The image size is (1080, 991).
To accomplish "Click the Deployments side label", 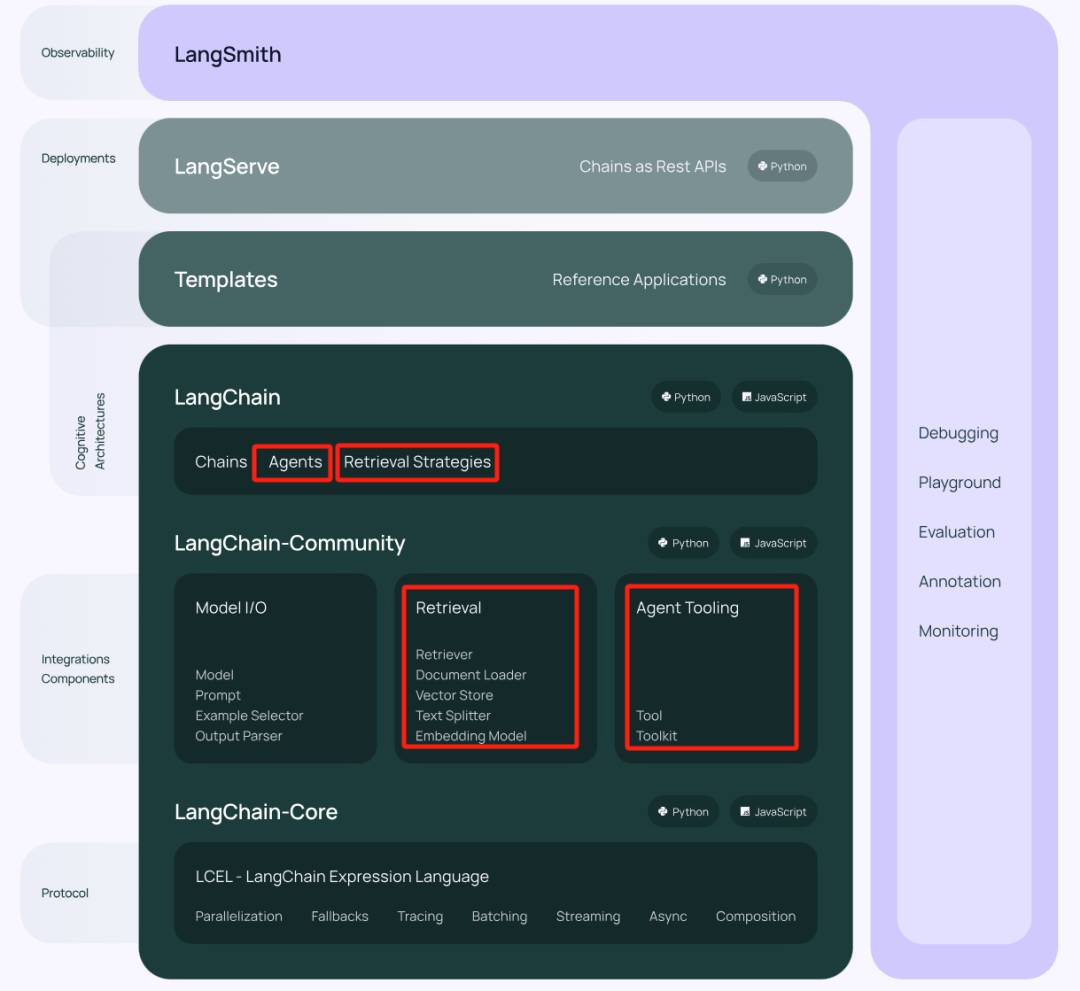I will (79, 158).
